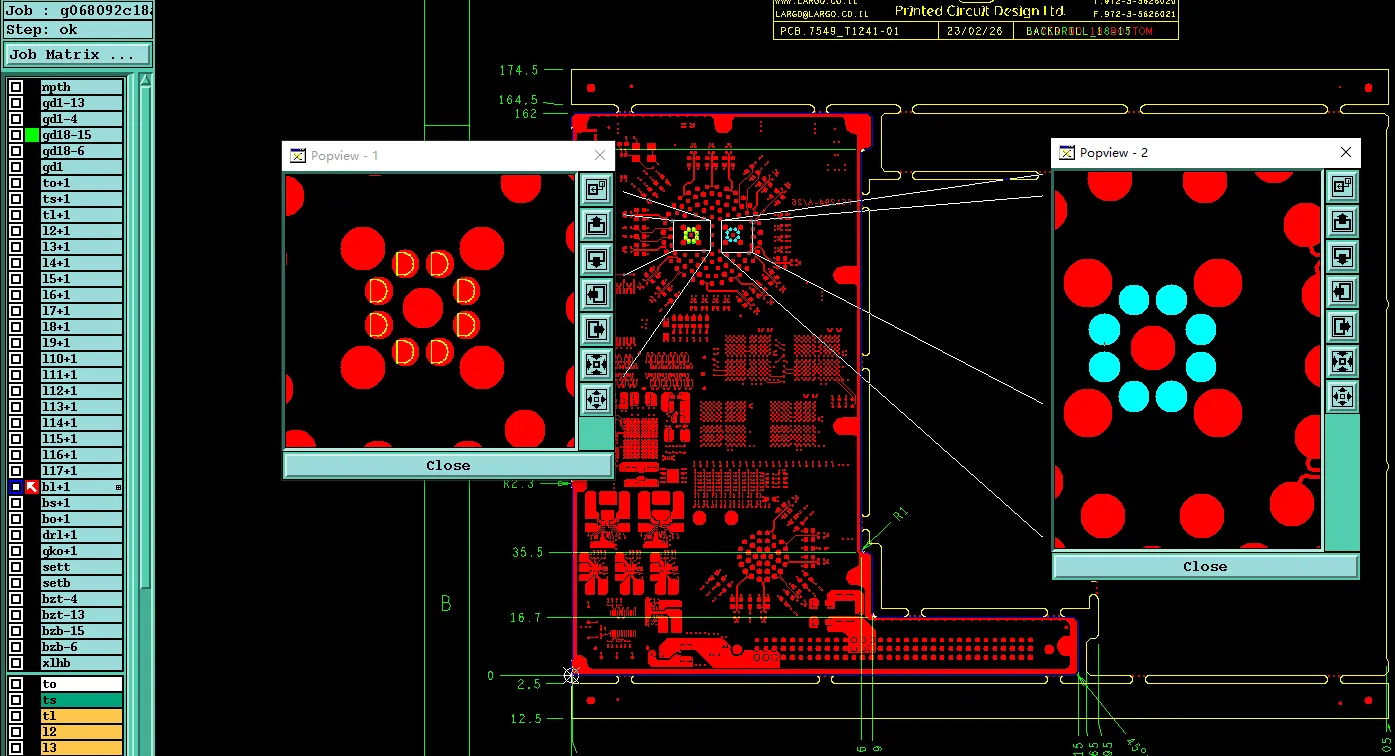Click the cyan pad cluster in Popview 2

(1152, 348)
